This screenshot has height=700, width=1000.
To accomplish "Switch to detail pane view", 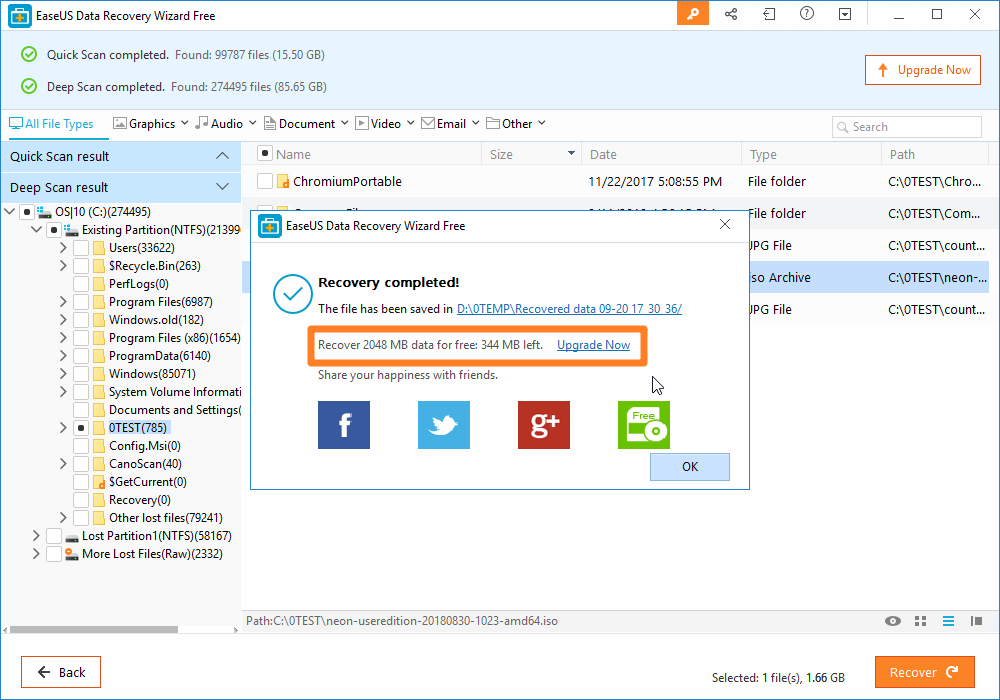I will pyautogui.click(x=976, y=621).
